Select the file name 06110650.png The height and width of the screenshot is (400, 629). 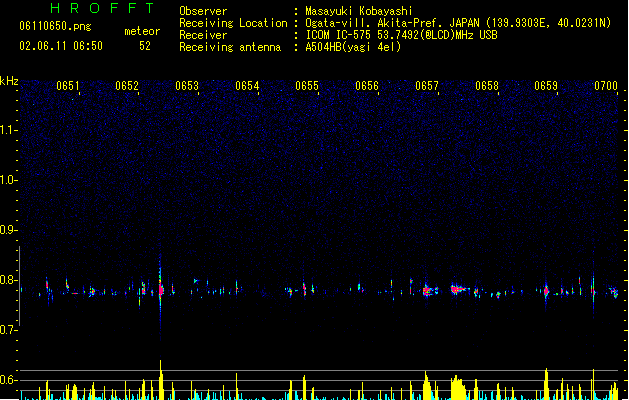tap(55, 26)
